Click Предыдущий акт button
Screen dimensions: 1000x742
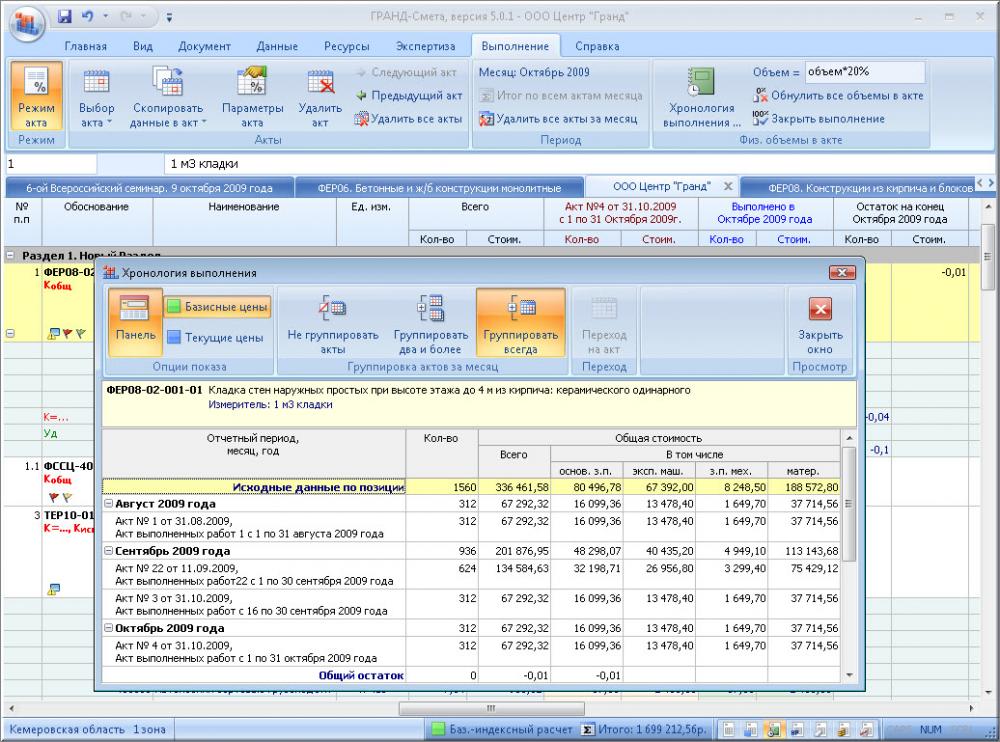(409, 96)
